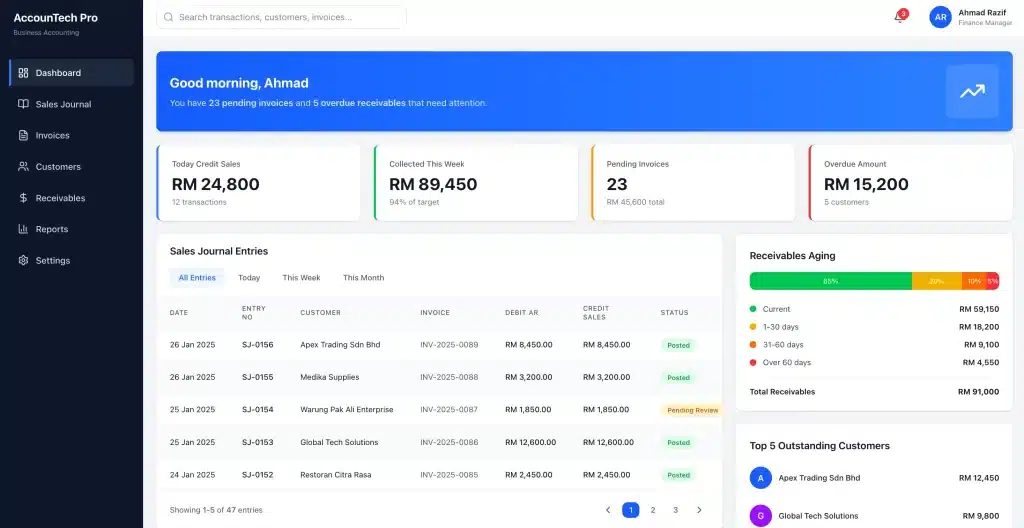Viewport: 1024px width, 528px height.
Task: Click invoice INV-2025-0087
Action: (x=449, y=410)
